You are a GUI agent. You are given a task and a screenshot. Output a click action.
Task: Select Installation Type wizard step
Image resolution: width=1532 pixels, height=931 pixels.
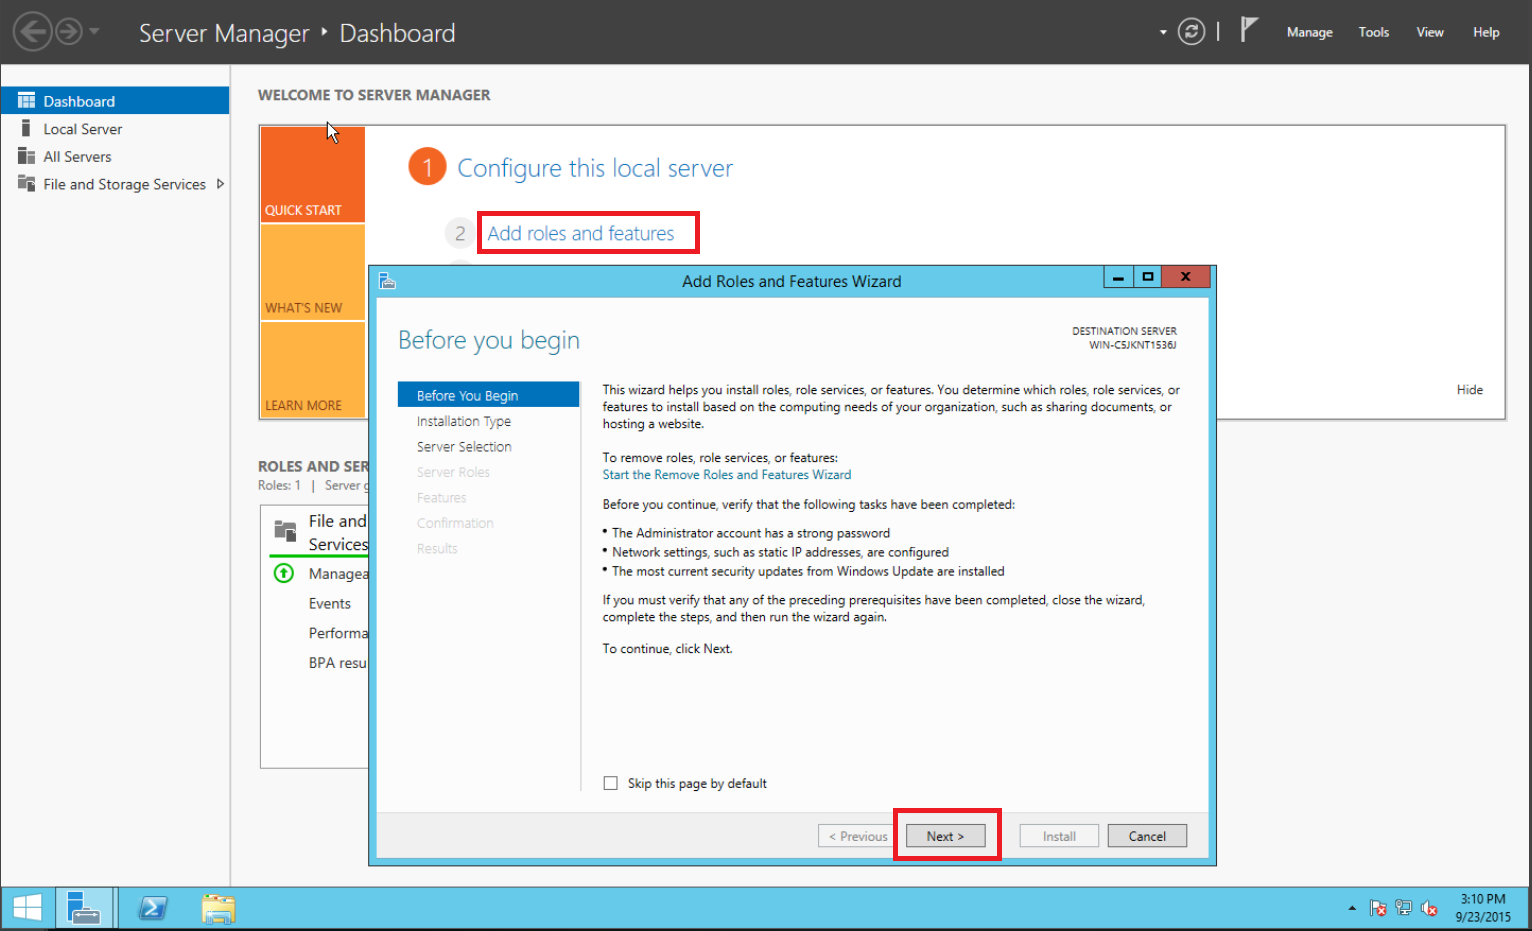(x=464, y=422)
